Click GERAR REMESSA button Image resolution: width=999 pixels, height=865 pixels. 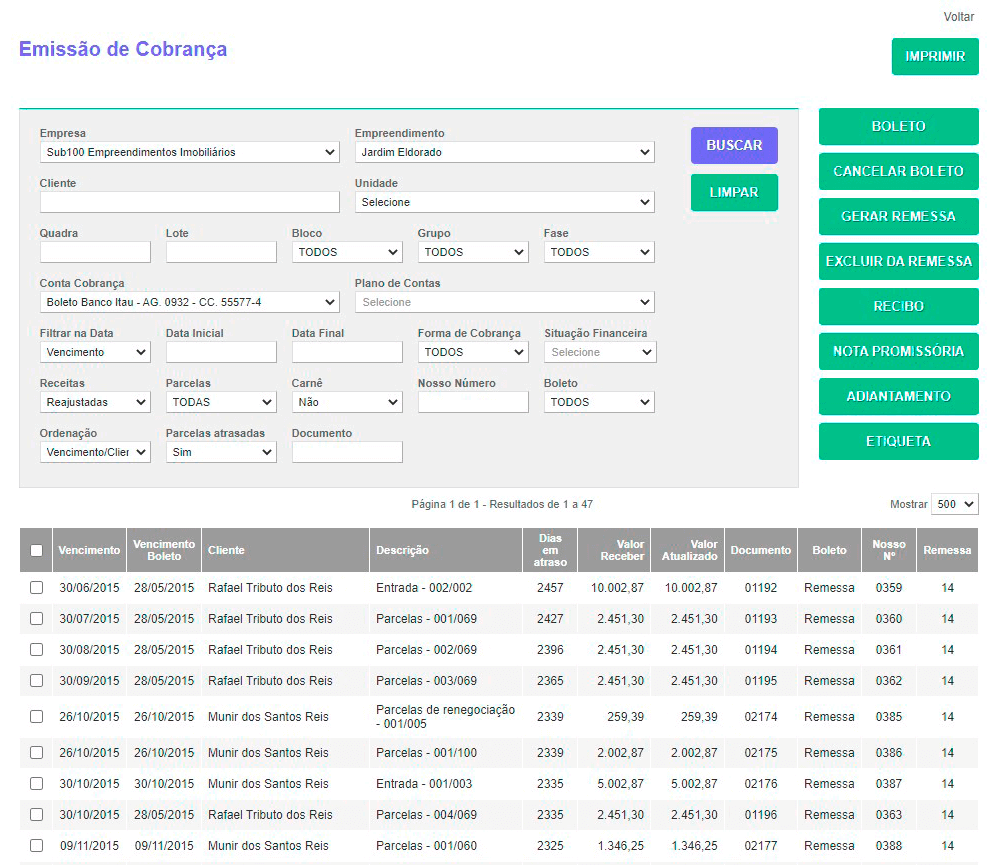[x=898, y=217]
